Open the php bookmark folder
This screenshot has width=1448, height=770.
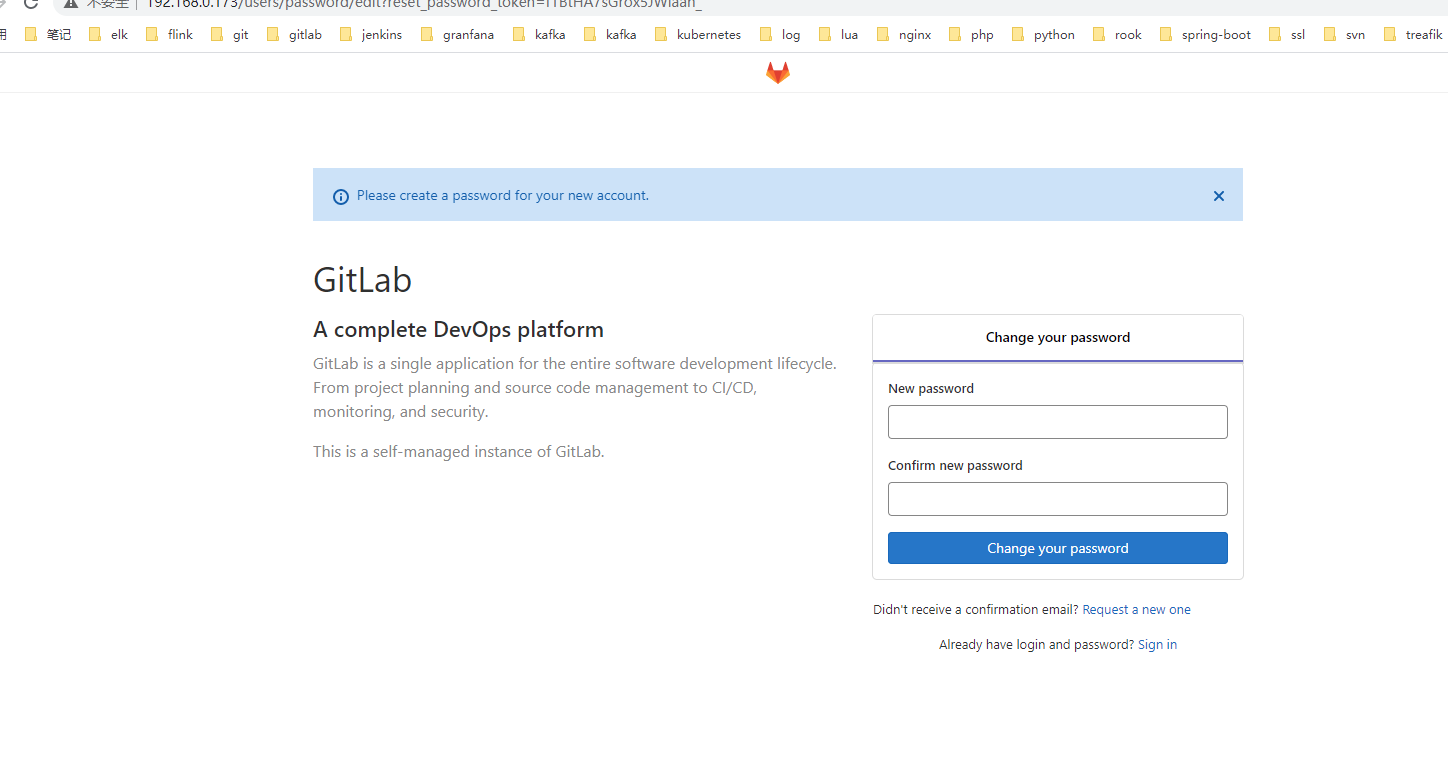pyautogui.click(x=971, y=35)
